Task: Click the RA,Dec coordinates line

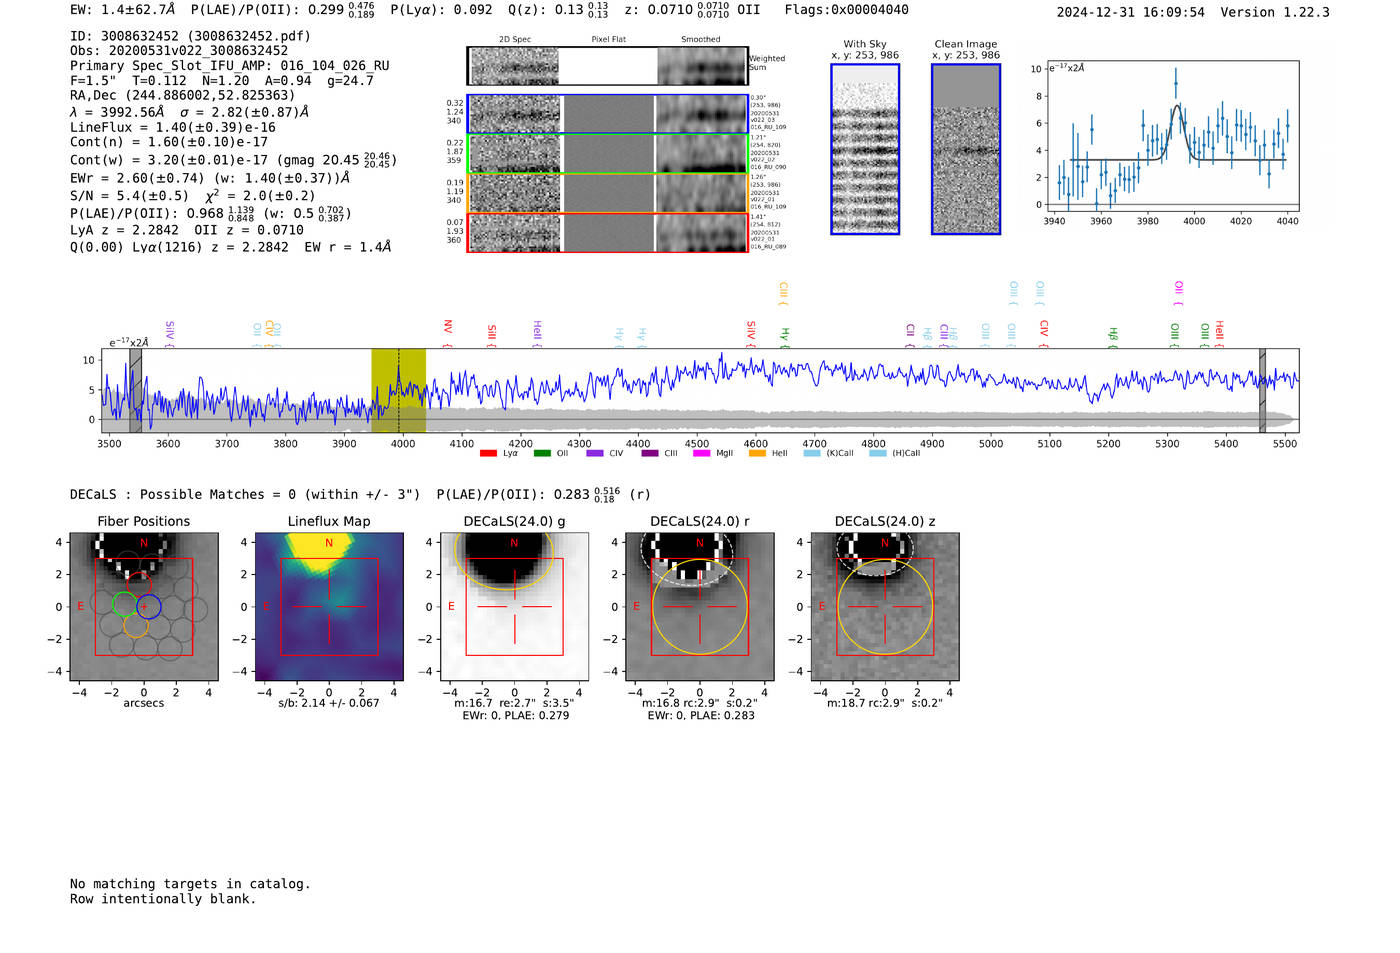Action: tap(183, 95)
